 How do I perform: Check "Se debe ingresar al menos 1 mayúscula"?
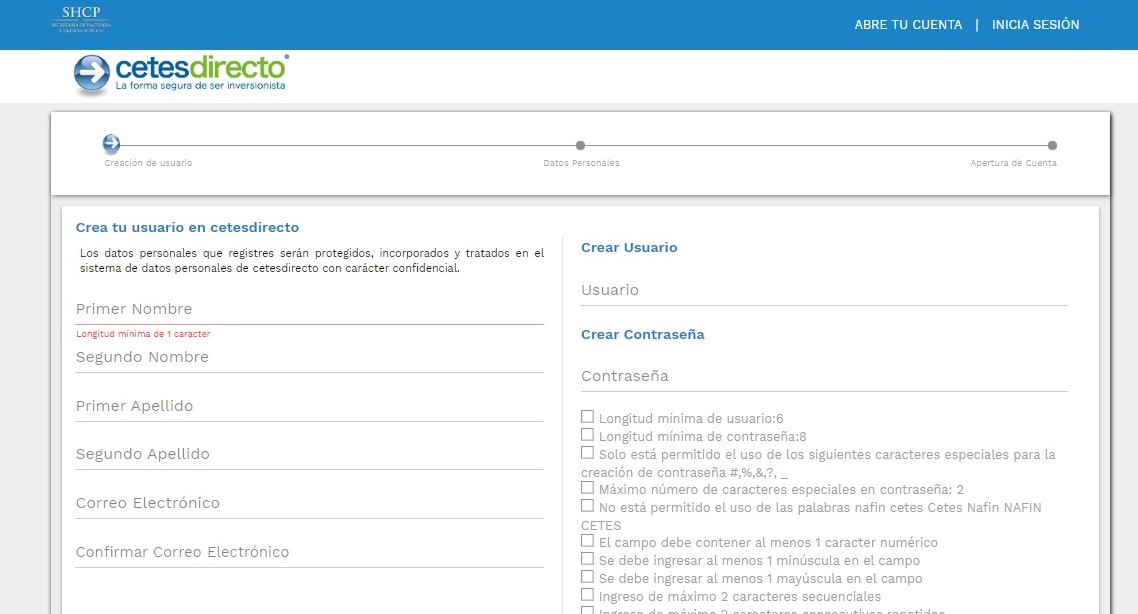(587, 577)
